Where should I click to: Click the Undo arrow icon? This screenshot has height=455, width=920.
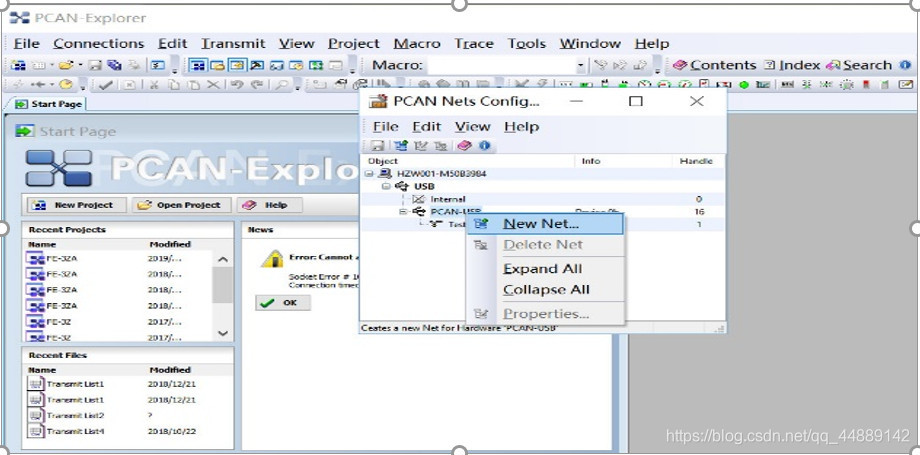236,85
